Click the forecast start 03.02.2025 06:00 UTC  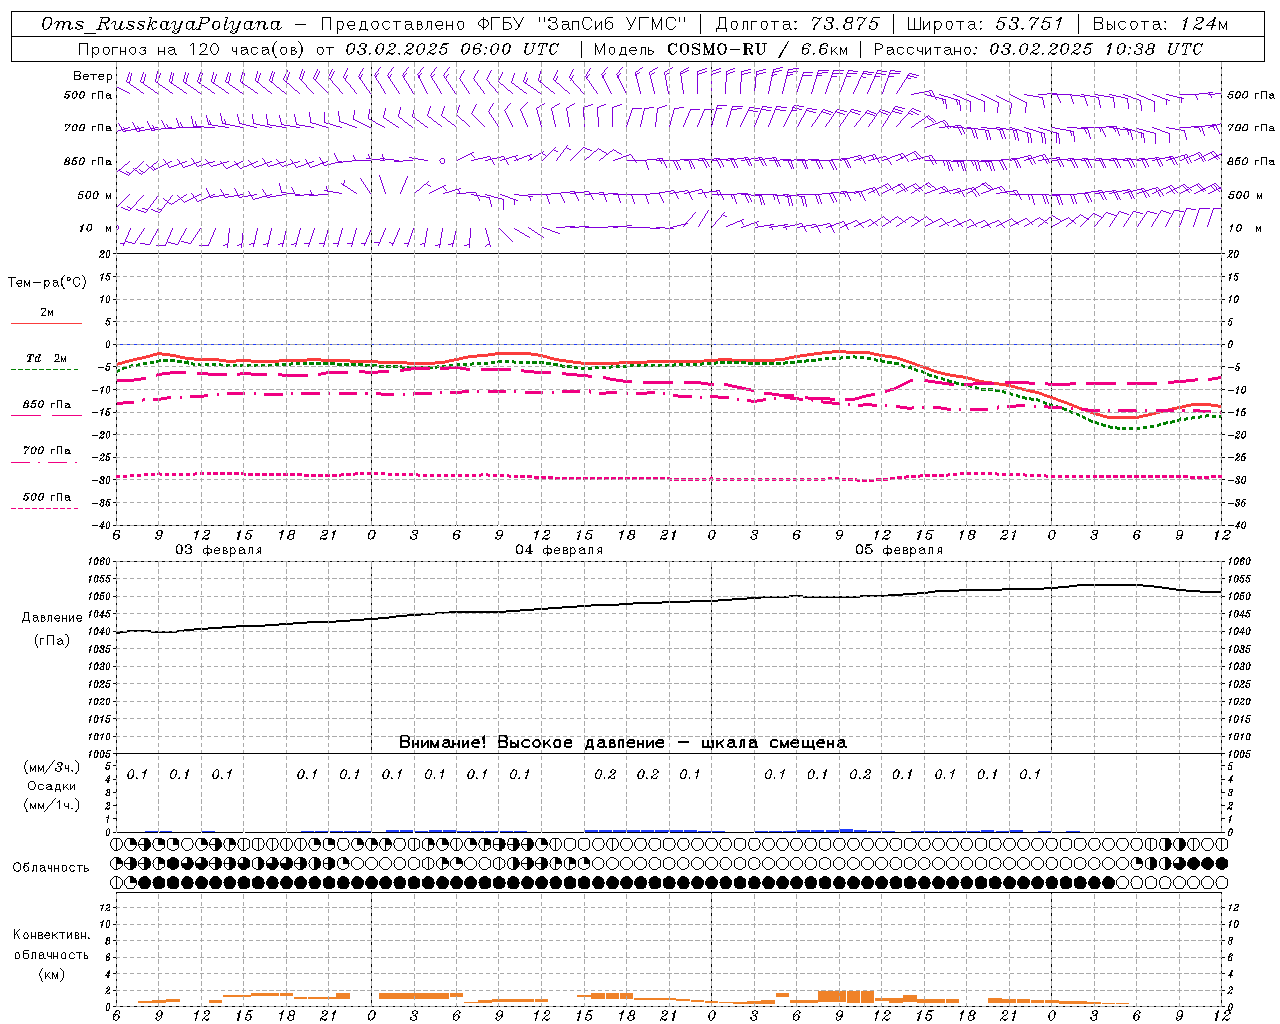452,49
